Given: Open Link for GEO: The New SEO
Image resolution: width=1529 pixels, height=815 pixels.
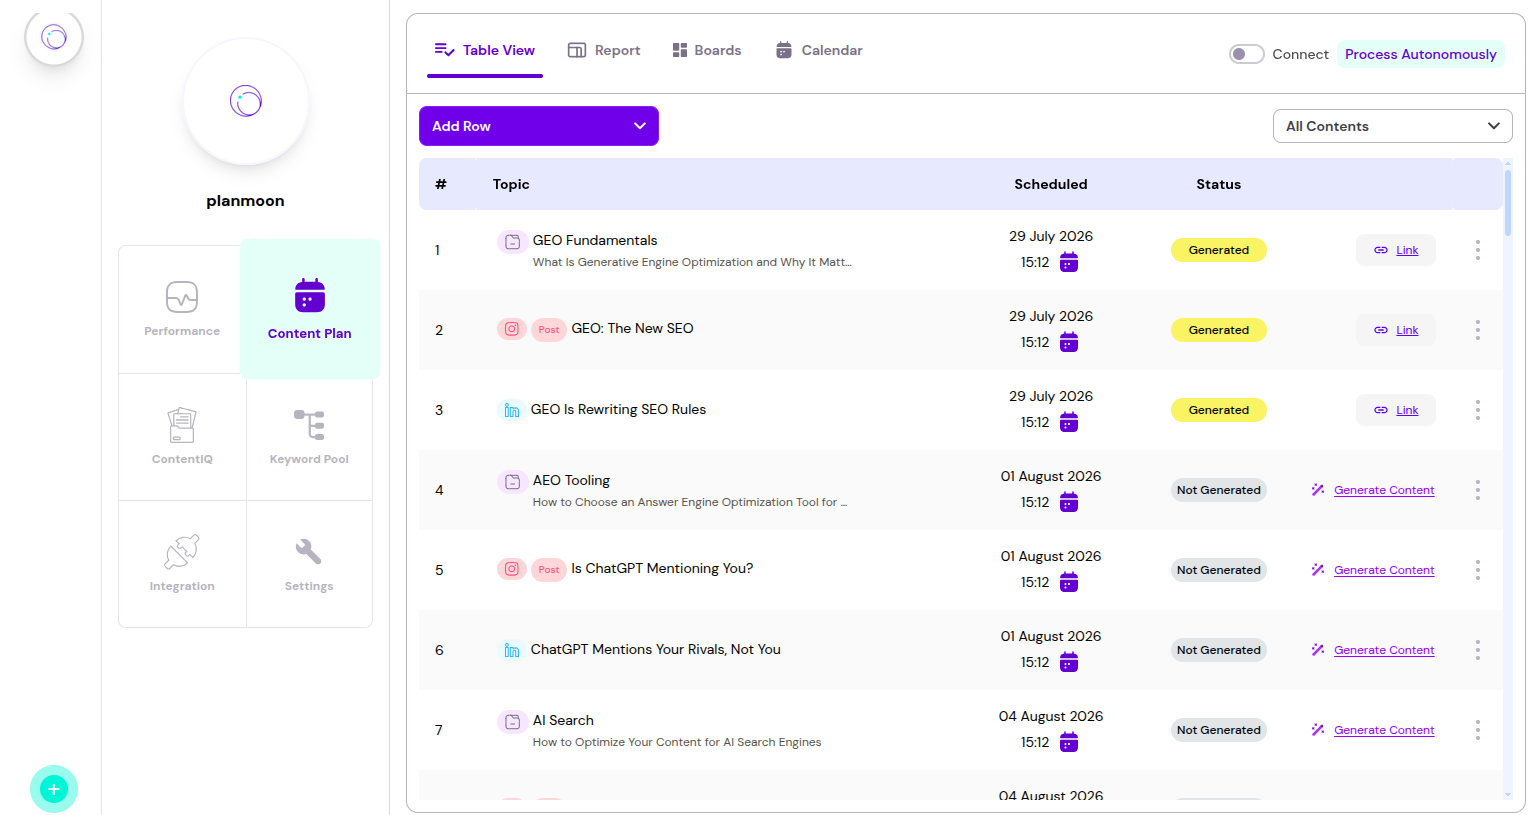Looking at the screenshot, I should coord(1396,330).
